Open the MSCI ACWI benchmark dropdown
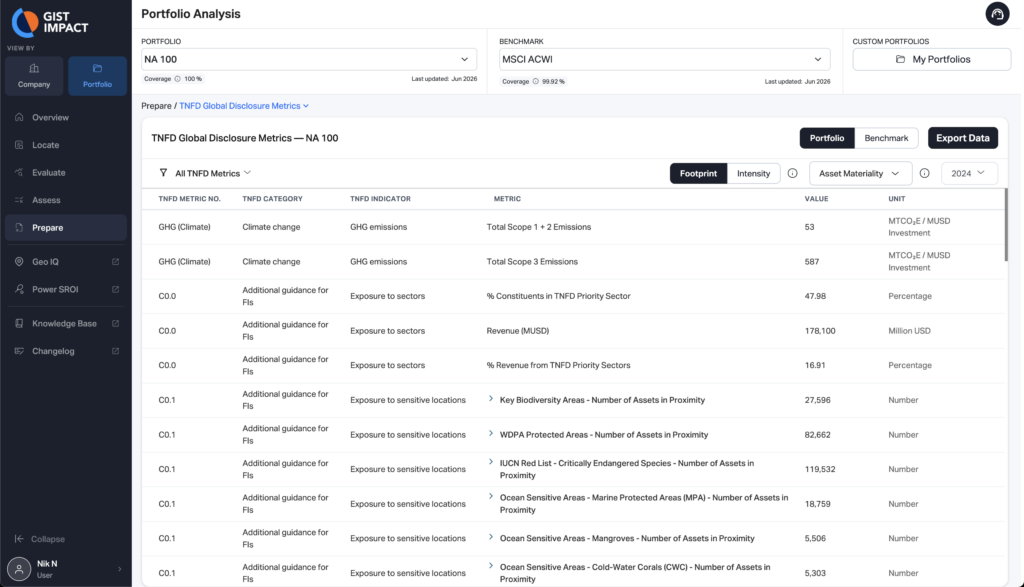 664,59
